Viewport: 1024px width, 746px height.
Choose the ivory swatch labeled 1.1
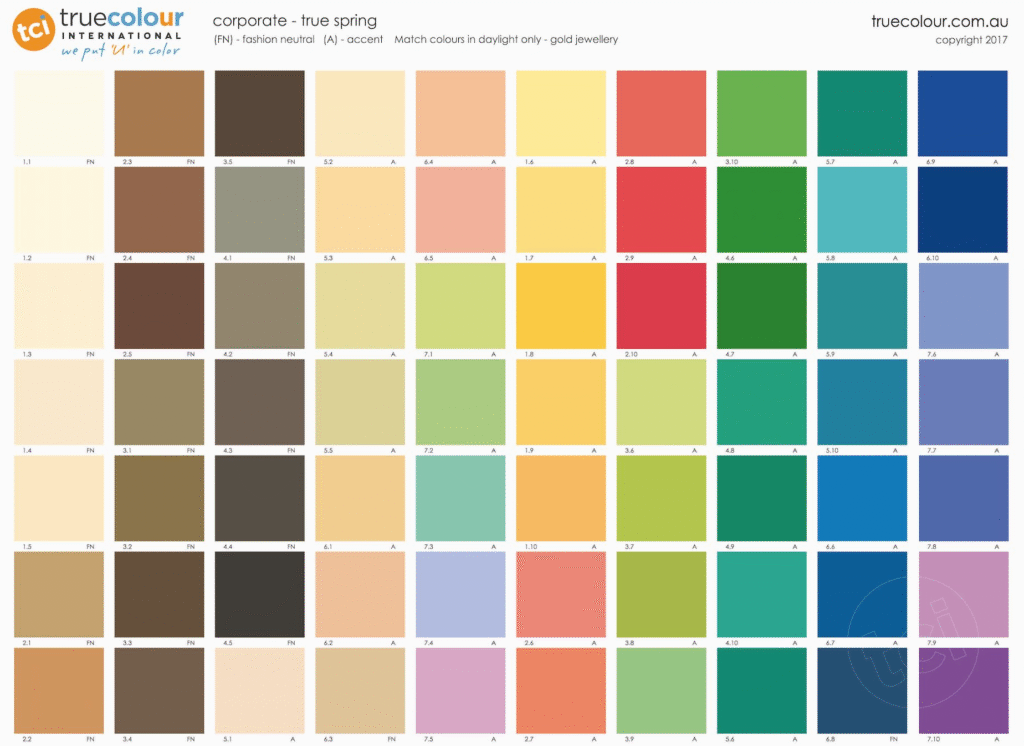(x=60, y=113)
